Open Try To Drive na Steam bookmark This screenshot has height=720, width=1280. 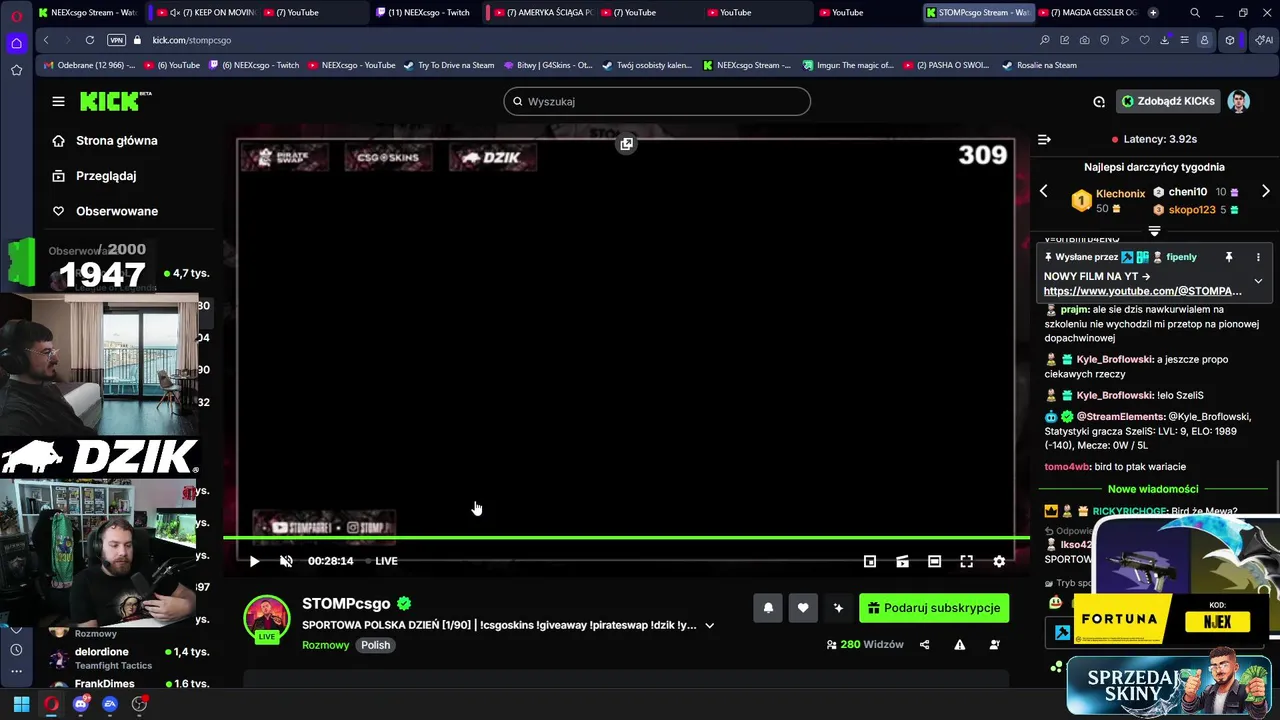point(449,65)
